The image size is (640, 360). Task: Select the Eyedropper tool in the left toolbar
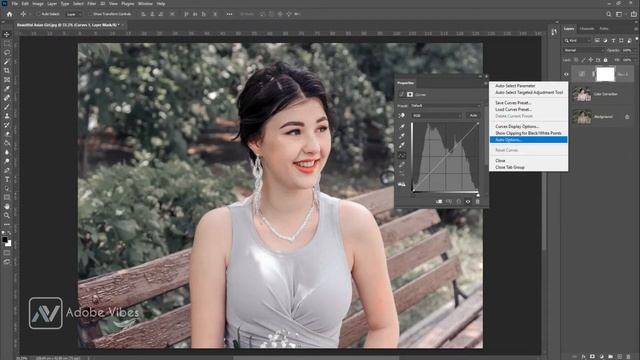point(7,89)
